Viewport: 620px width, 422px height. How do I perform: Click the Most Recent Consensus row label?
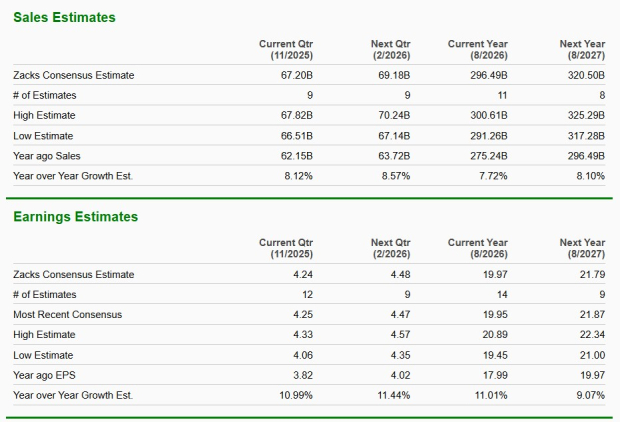click(67, 314)
